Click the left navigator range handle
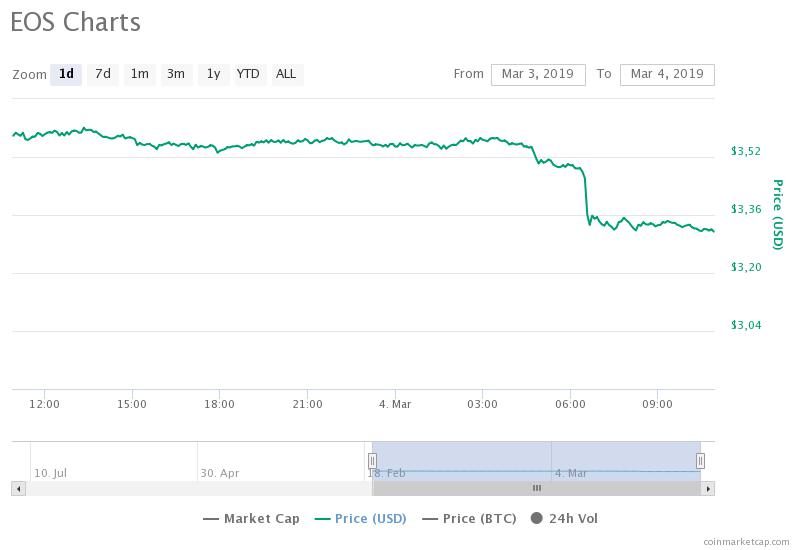Viewport: 800px width, 550px height. pos(372,461)
